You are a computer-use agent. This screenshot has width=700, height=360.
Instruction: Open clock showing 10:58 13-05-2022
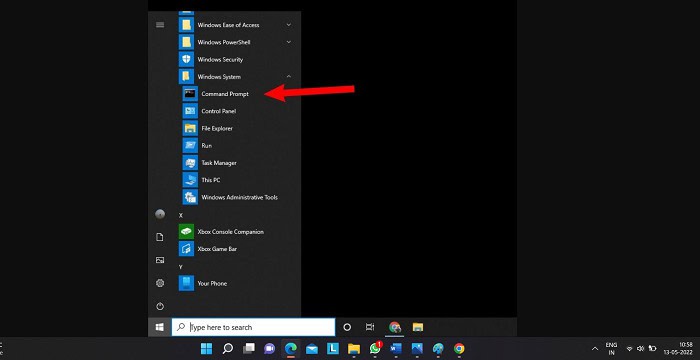pos(678,348)
